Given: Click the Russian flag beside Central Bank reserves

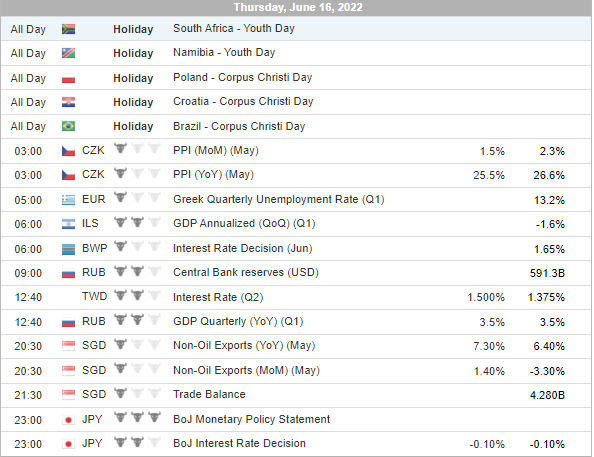Looking at the screenshot, I should 68,273.
